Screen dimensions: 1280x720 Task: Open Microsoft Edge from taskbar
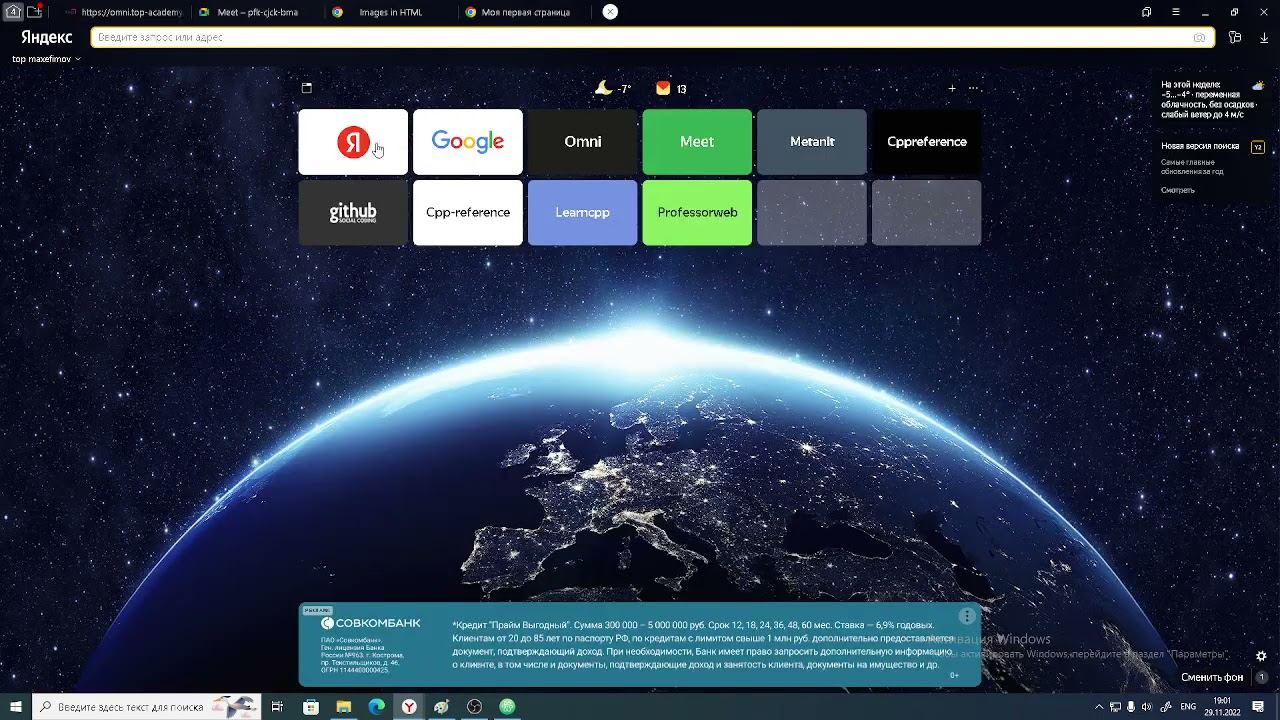point(377,707)
